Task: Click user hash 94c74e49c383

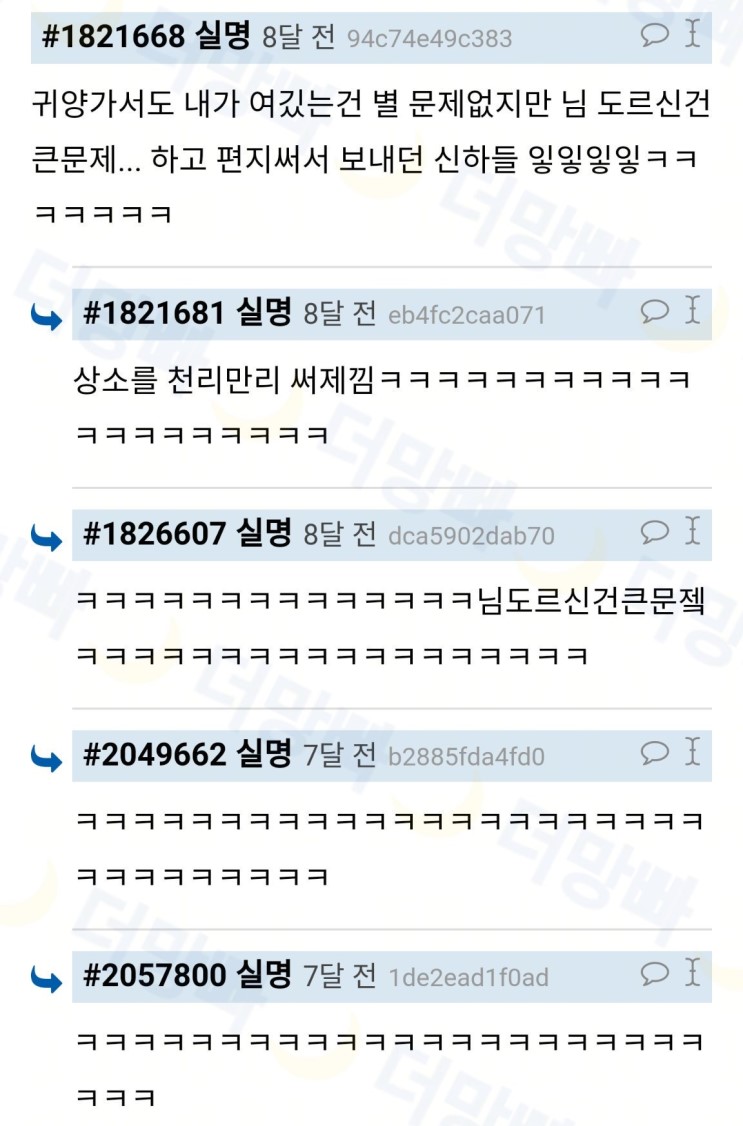Action: click(429, 38)
